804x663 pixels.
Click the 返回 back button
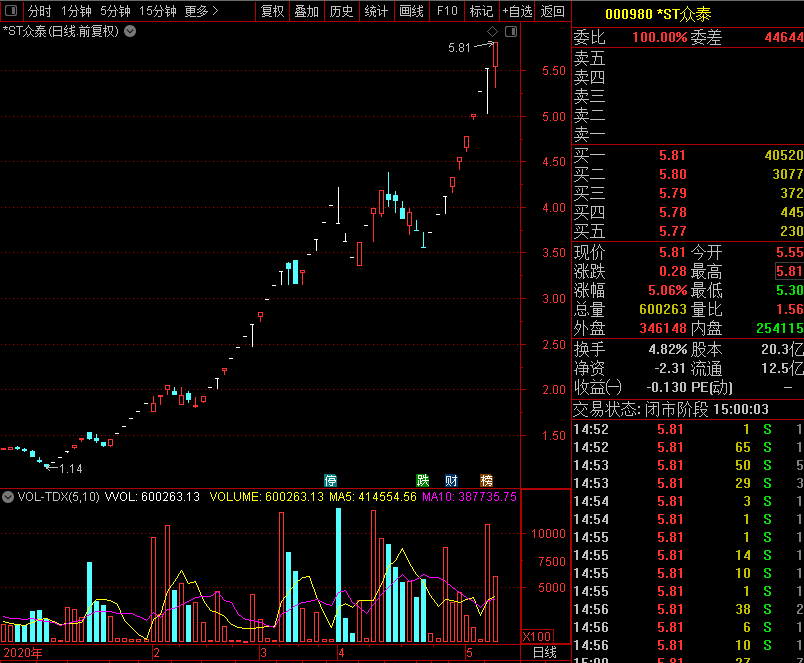tap(552, 11)
